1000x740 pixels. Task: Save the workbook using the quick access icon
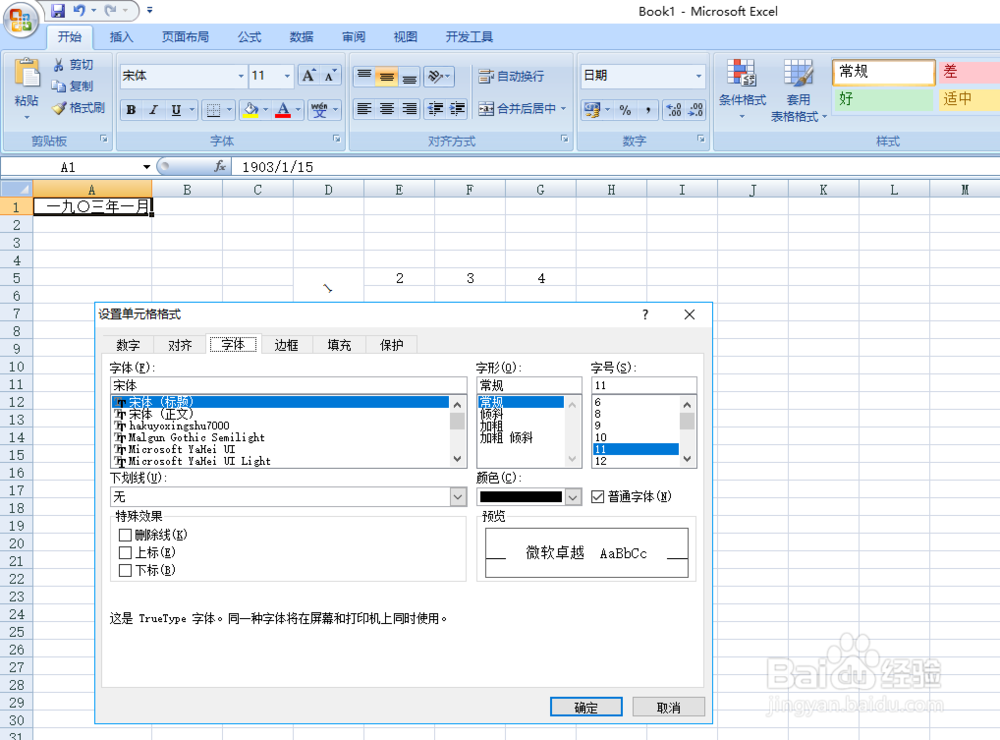click(58, 10)
